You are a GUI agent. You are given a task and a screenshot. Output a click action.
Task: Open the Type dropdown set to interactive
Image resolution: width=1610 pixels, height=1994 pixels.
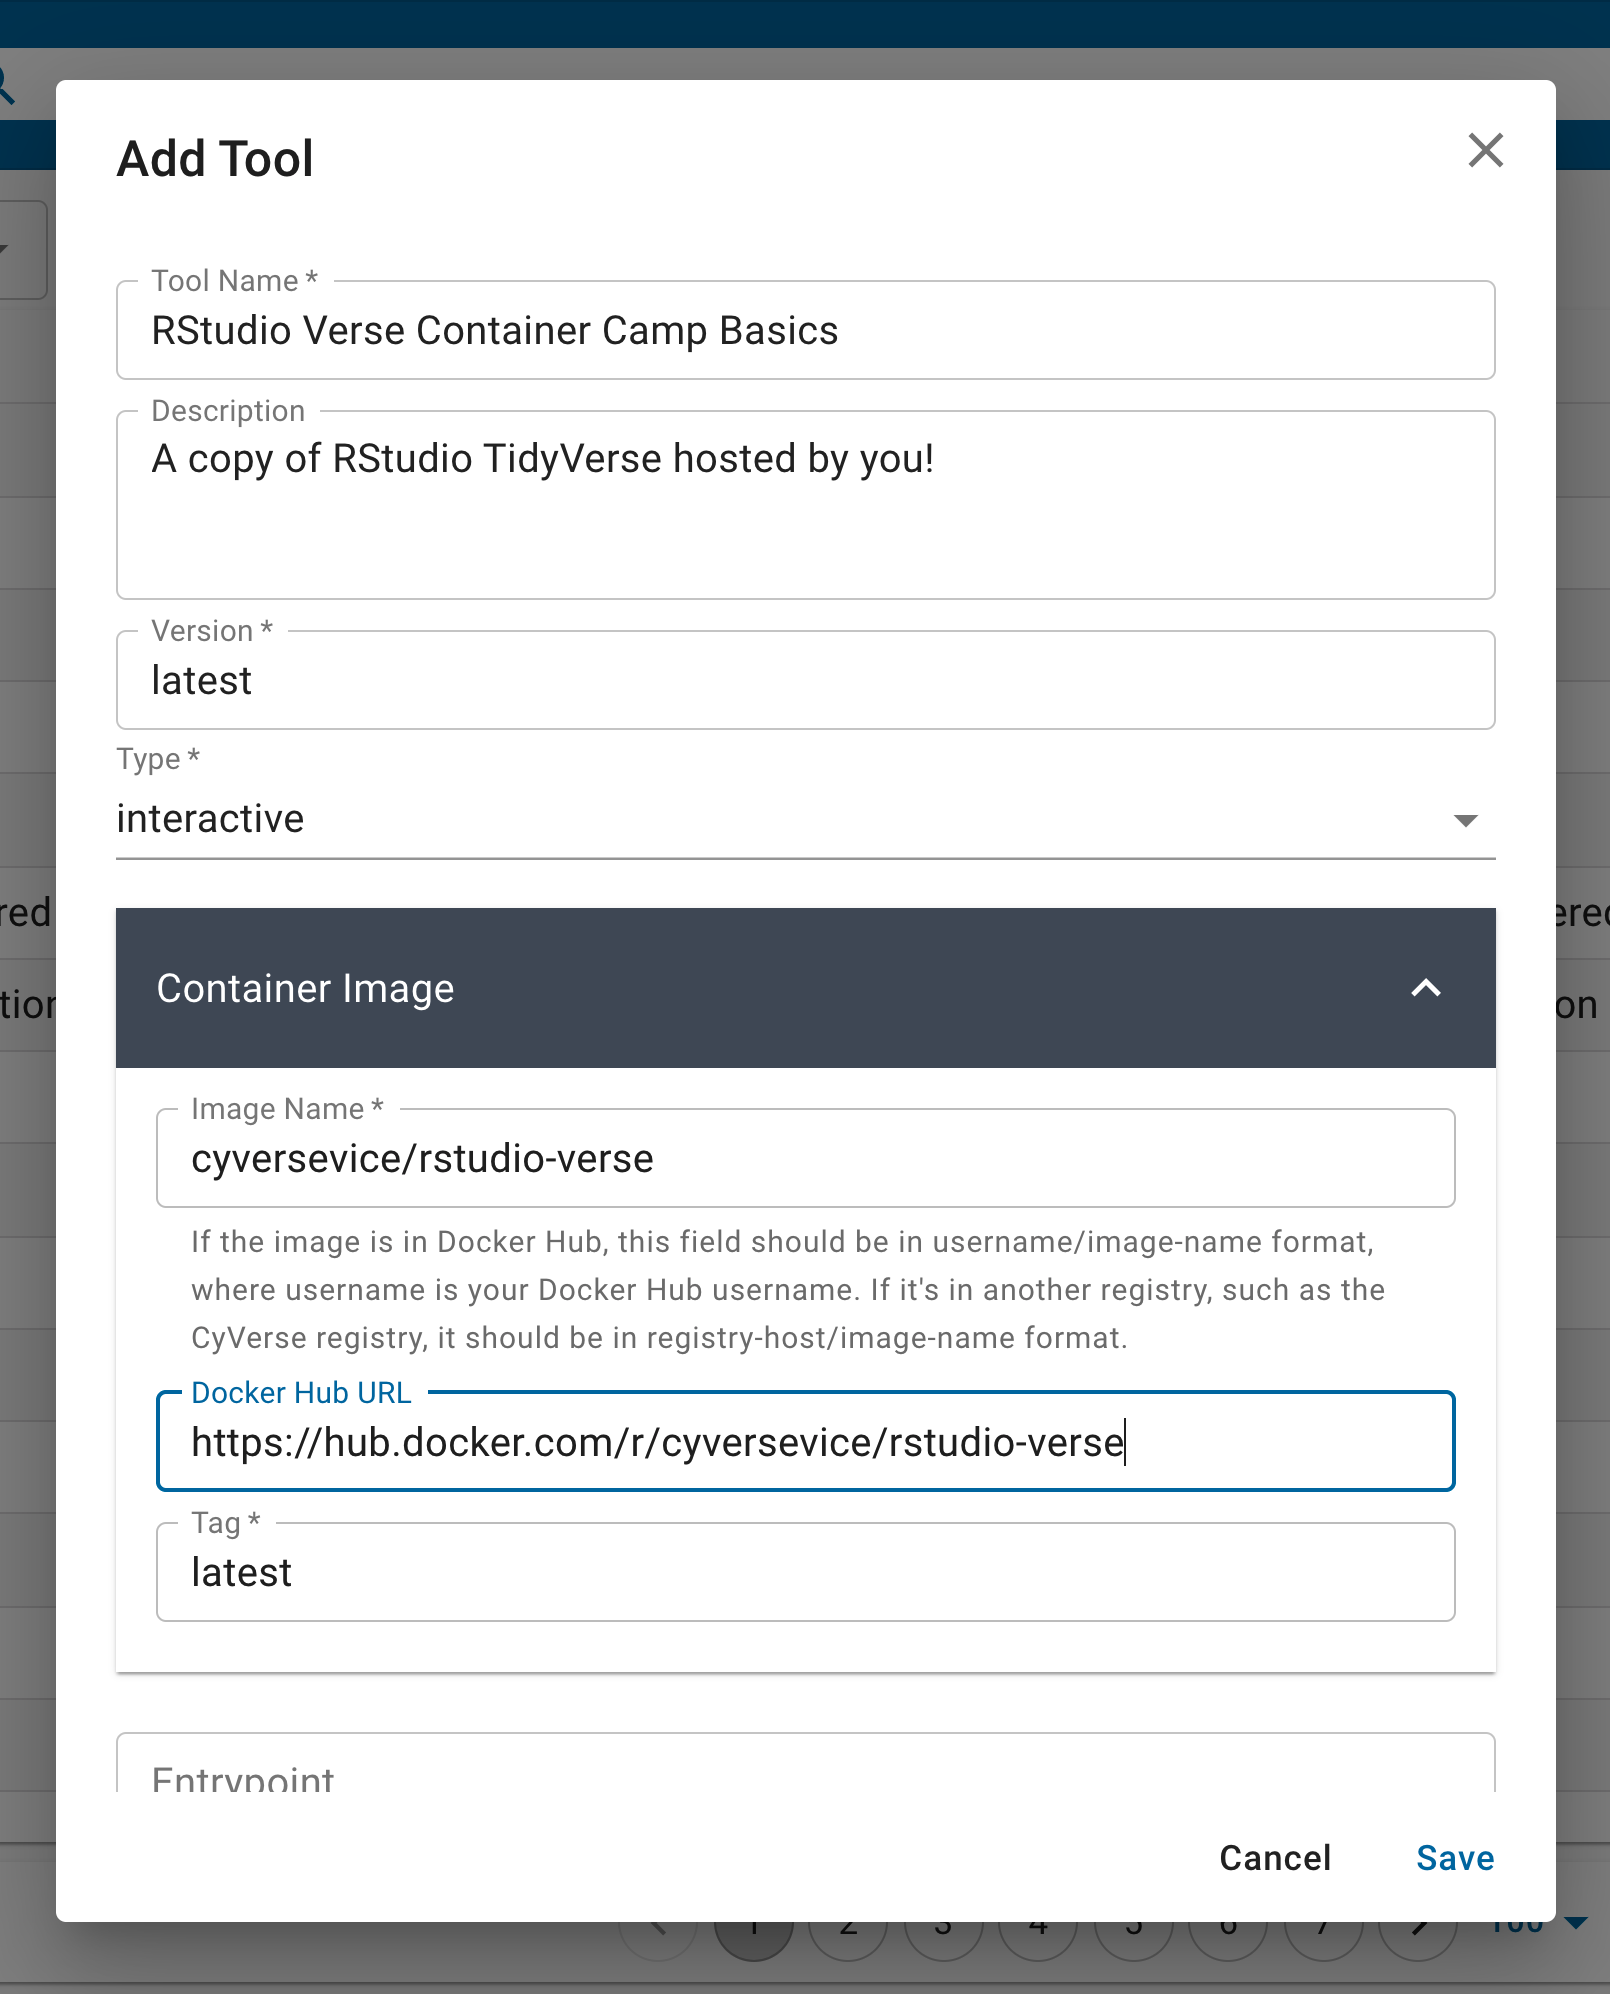[805, 819]
